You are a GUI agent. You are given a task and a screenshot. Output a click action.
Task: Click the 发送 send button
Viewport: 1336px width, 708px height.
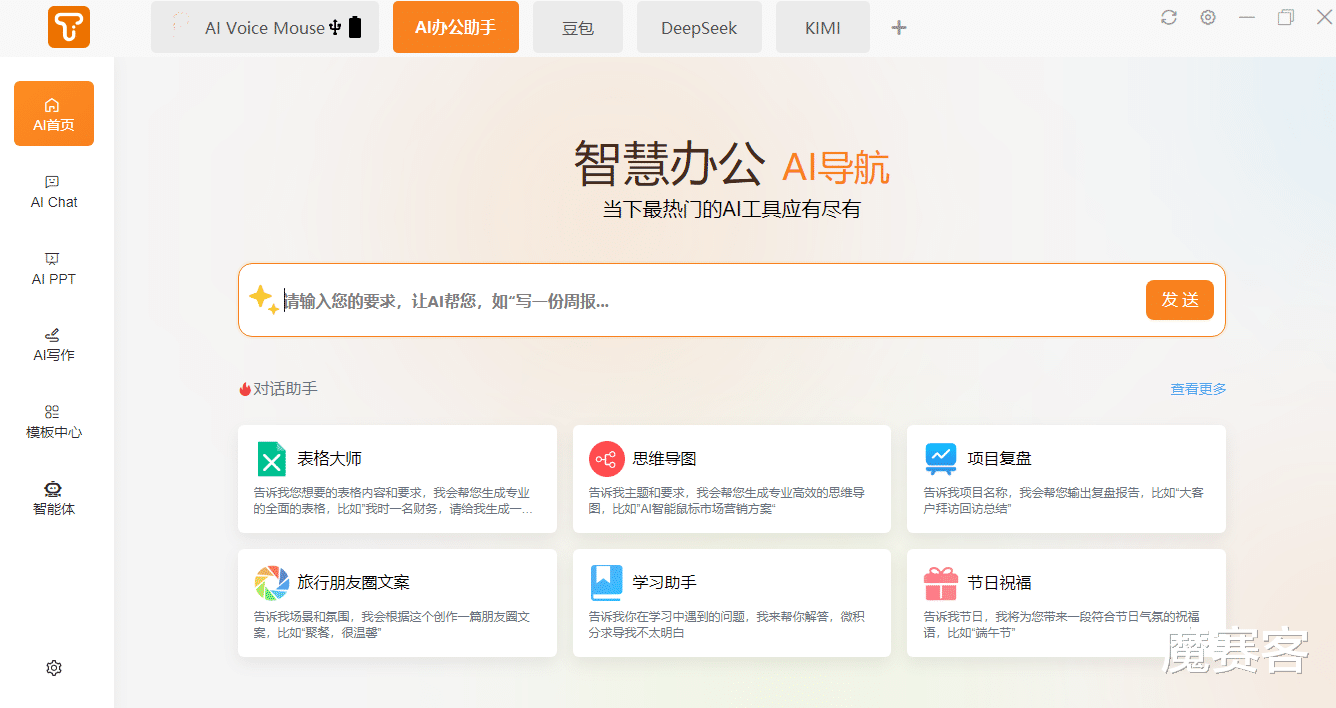(1180, 300)
